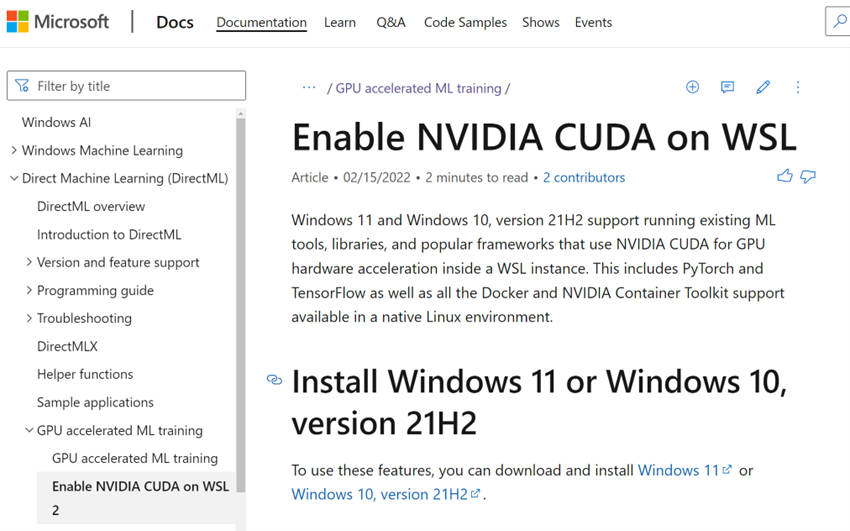
Task: Click the Microsoft logo
Action: point(57,22)
